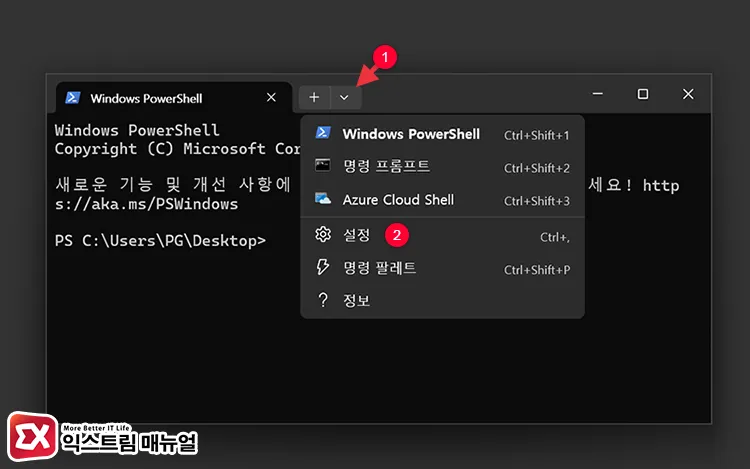
Task: Click the PowerShell icon in the dropdown menu
Action: pos(323,132)
